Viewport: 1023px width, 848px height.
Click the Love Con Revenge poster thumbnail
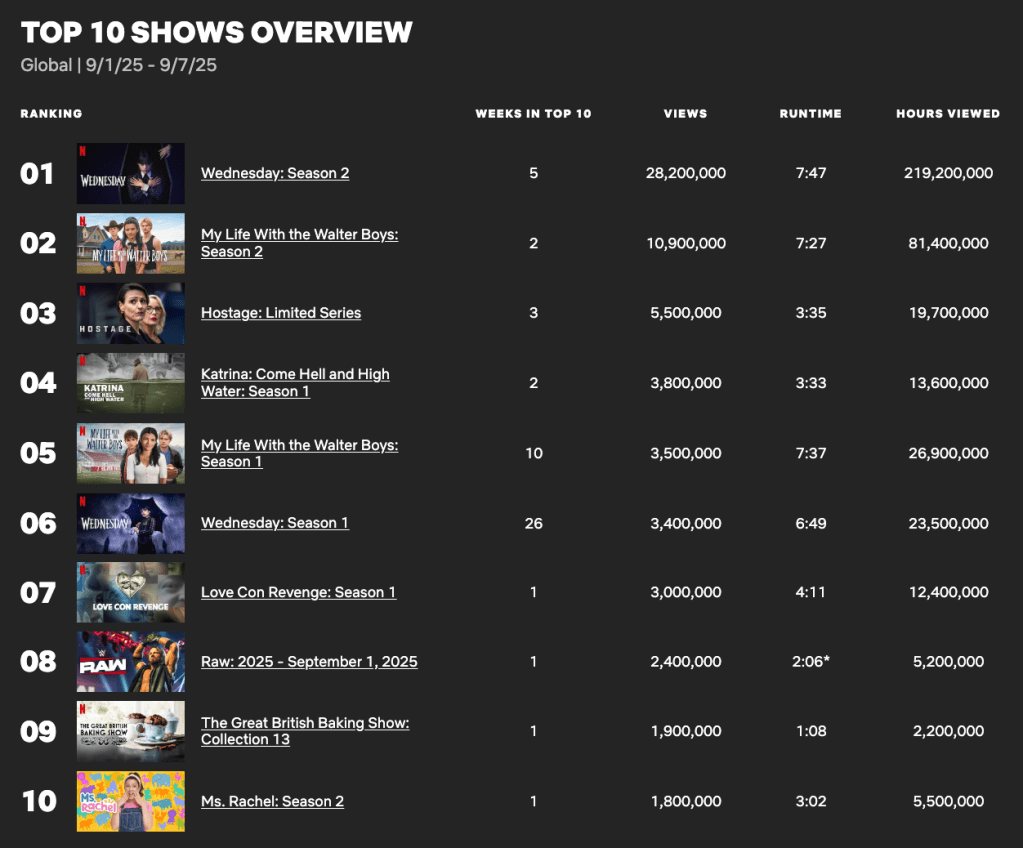pos(130,592)
